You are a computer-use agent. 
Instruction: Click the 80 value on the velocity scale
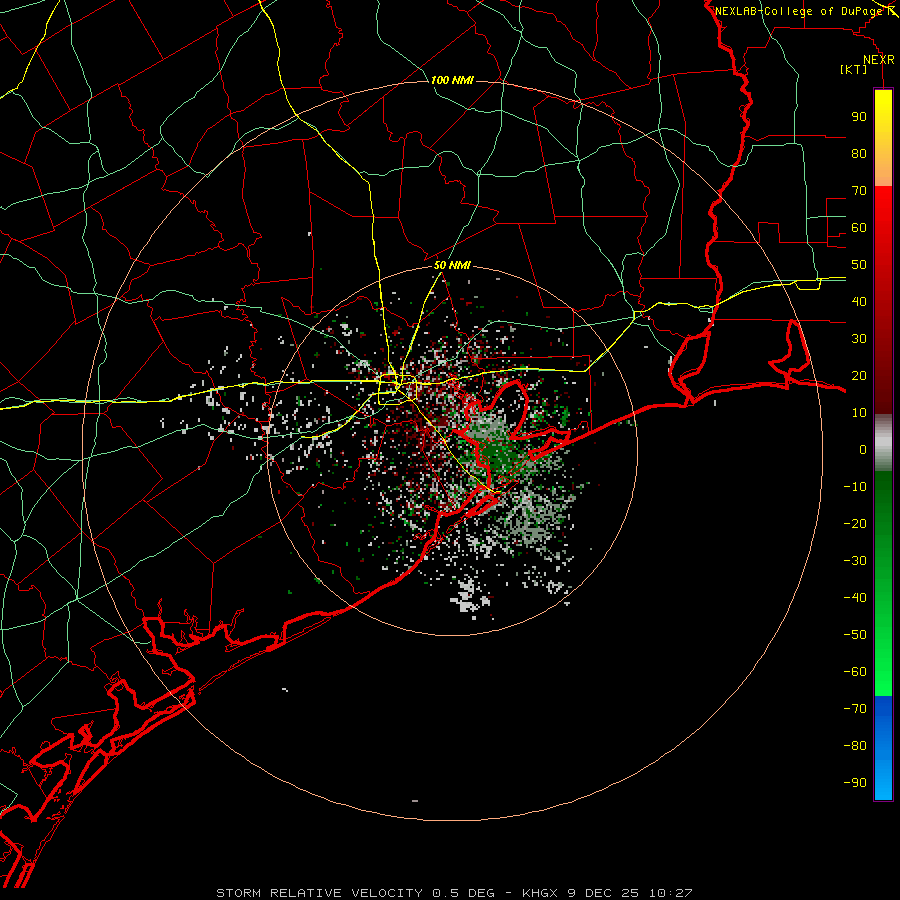859,153
